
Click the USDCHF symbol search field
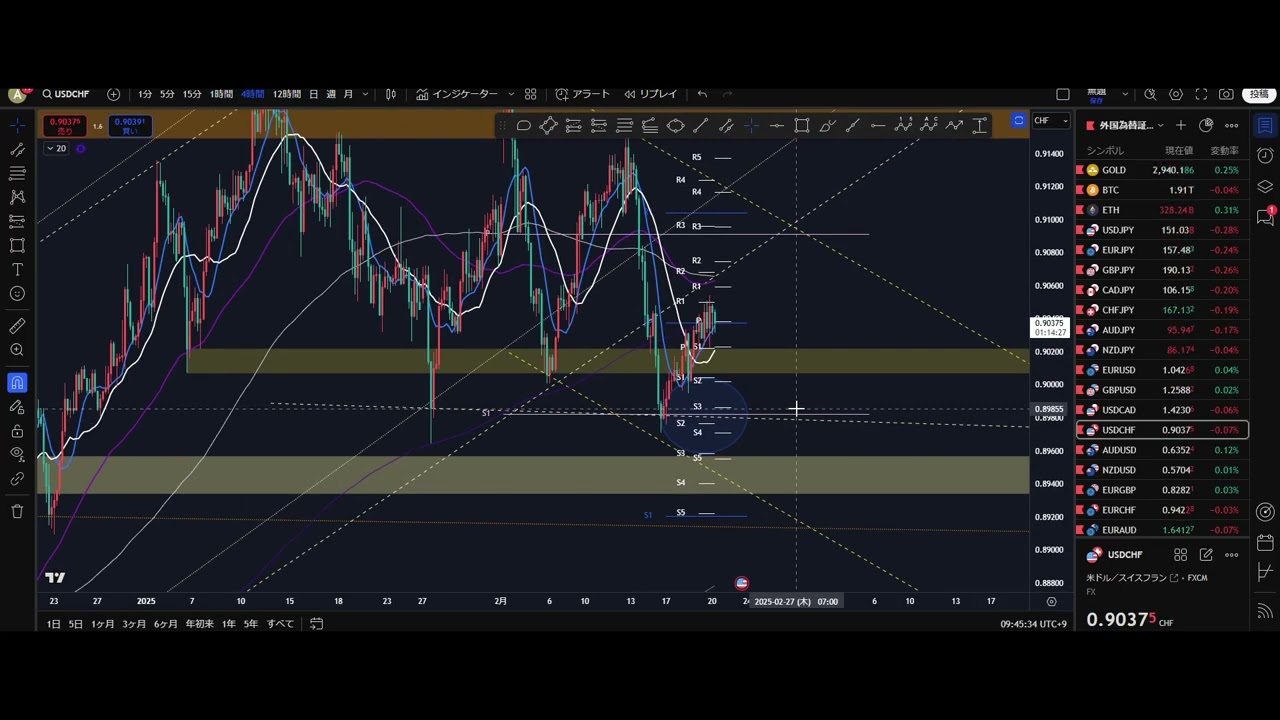point(66,94)
